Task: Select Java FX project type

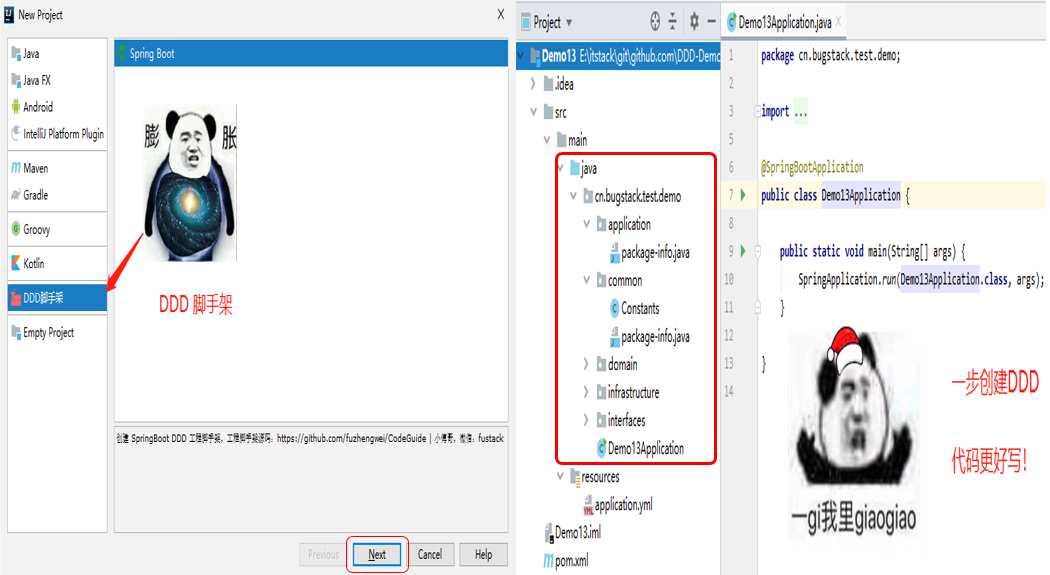Action: coord(57,80)
